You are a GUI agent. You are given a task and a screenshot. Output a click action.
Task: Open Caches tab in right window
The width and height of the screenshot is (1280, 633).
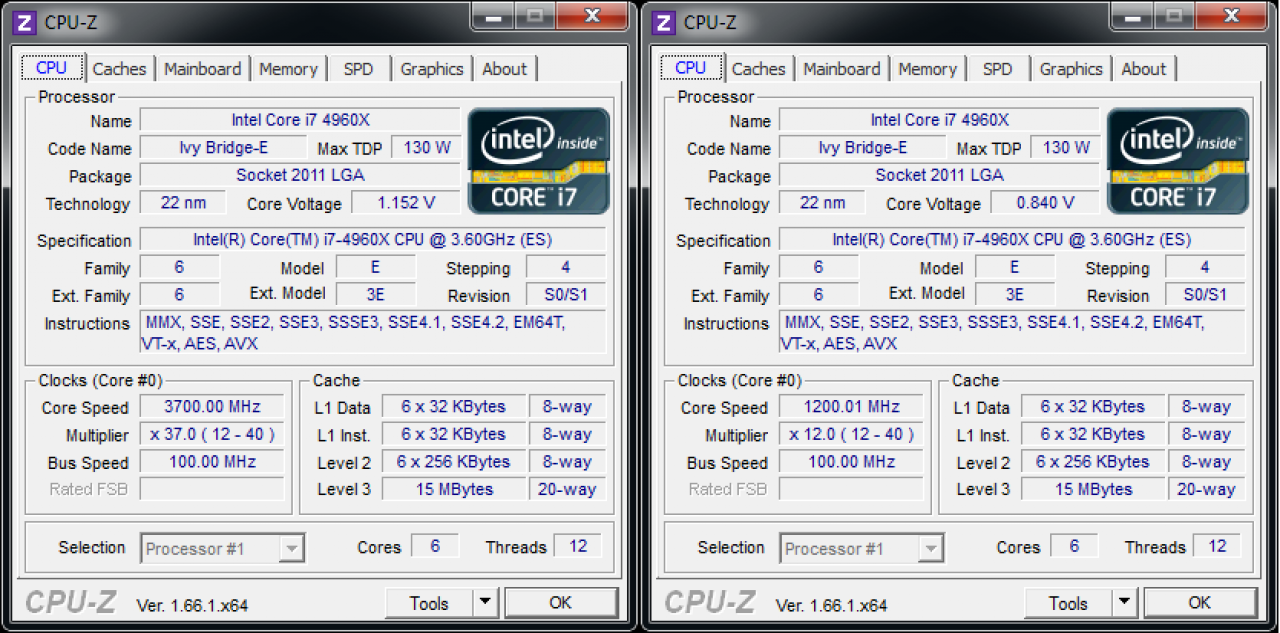tap(758, 69)
